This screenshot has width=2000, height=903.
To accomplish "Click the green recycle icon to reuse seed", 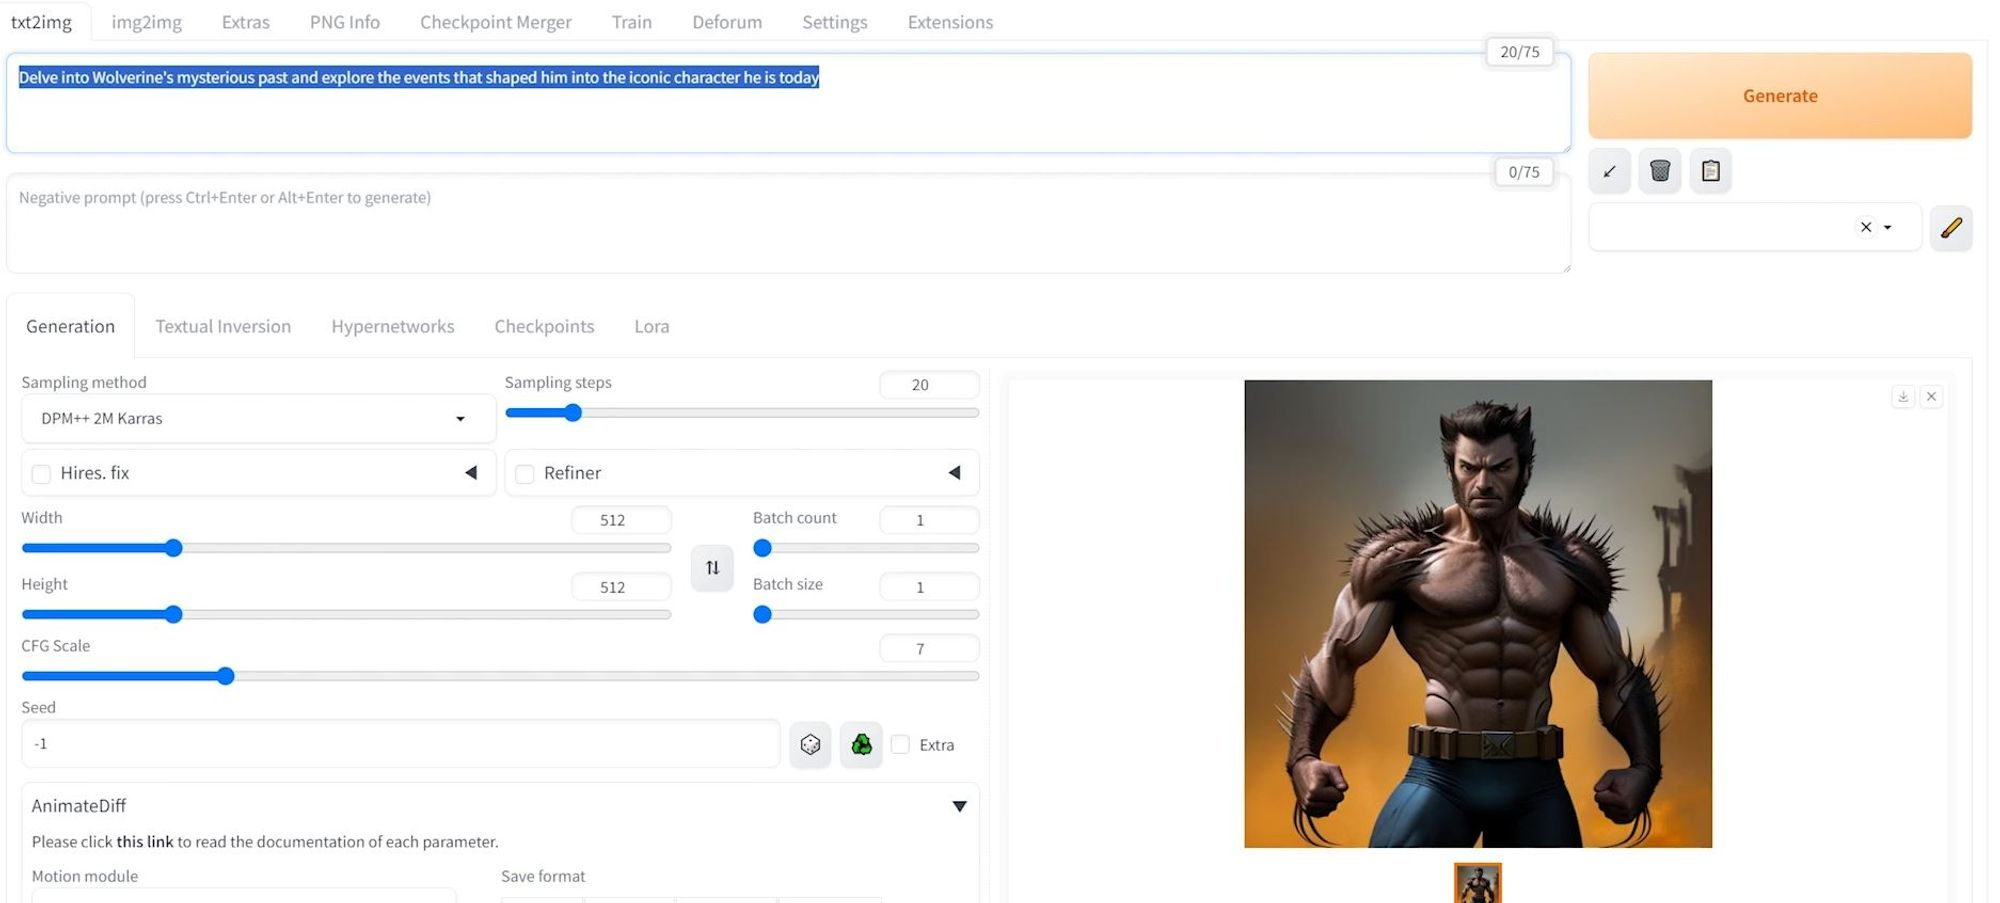I will pyautogui.click(x=861, y=744).
